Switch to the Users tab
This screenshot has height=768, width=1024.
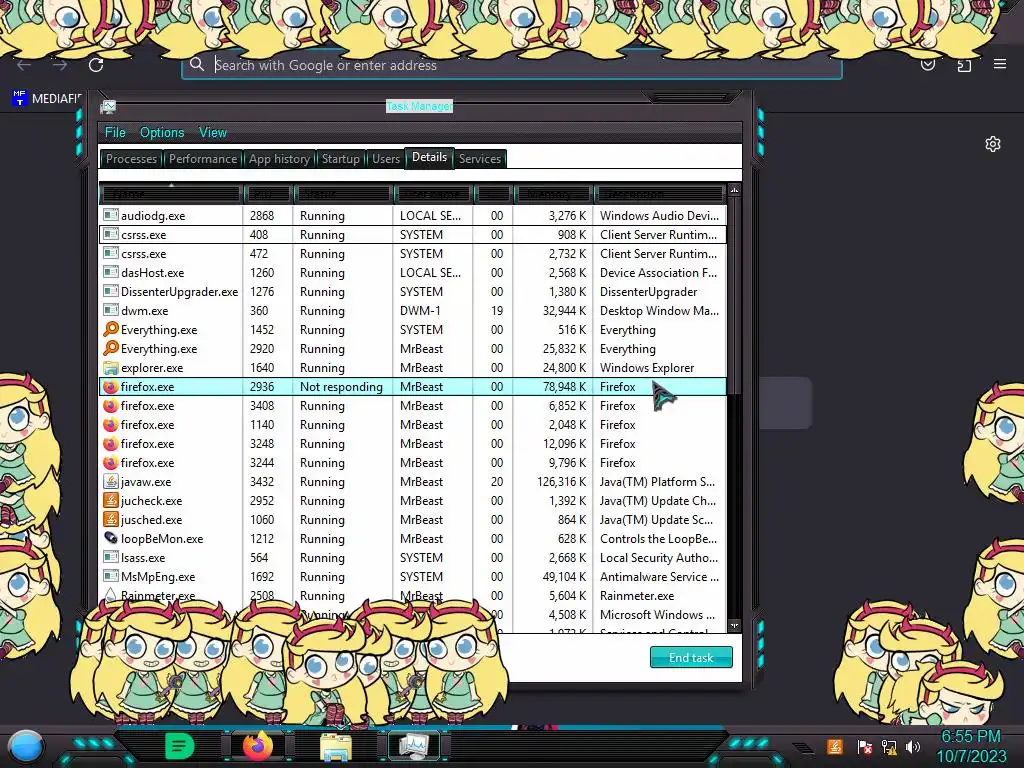tap(386, 159)
